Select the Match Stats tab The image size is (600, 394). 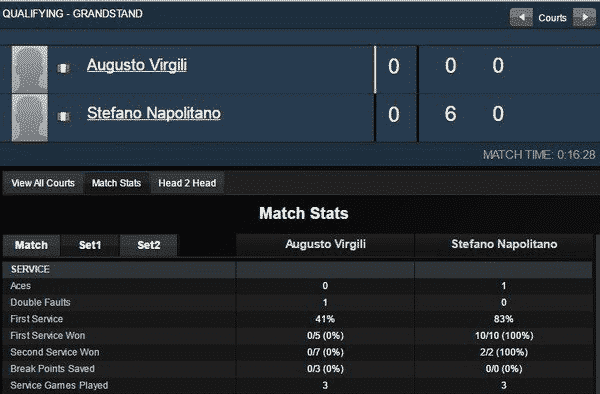pyautogui.click(x=116, y=183)
